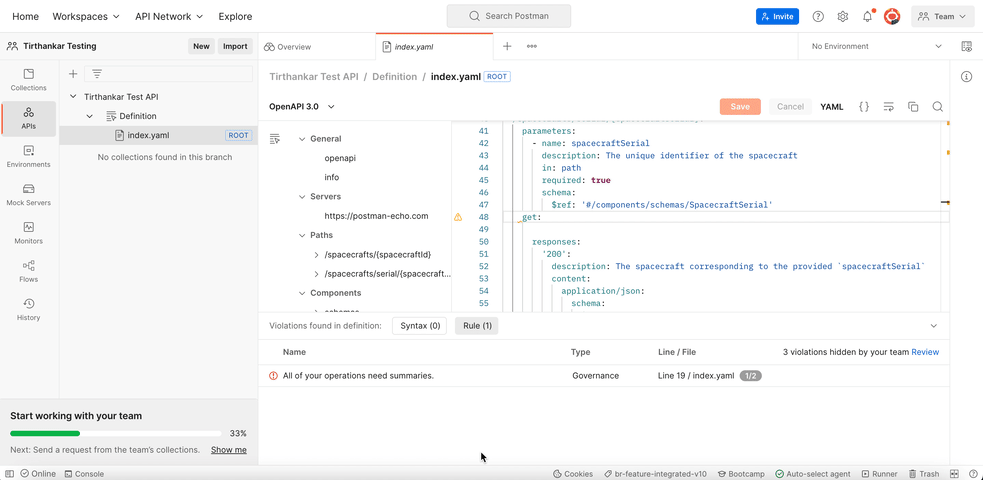Cancel the definition changes
Viewport: 983px width, 480px height.
point(791,107)
